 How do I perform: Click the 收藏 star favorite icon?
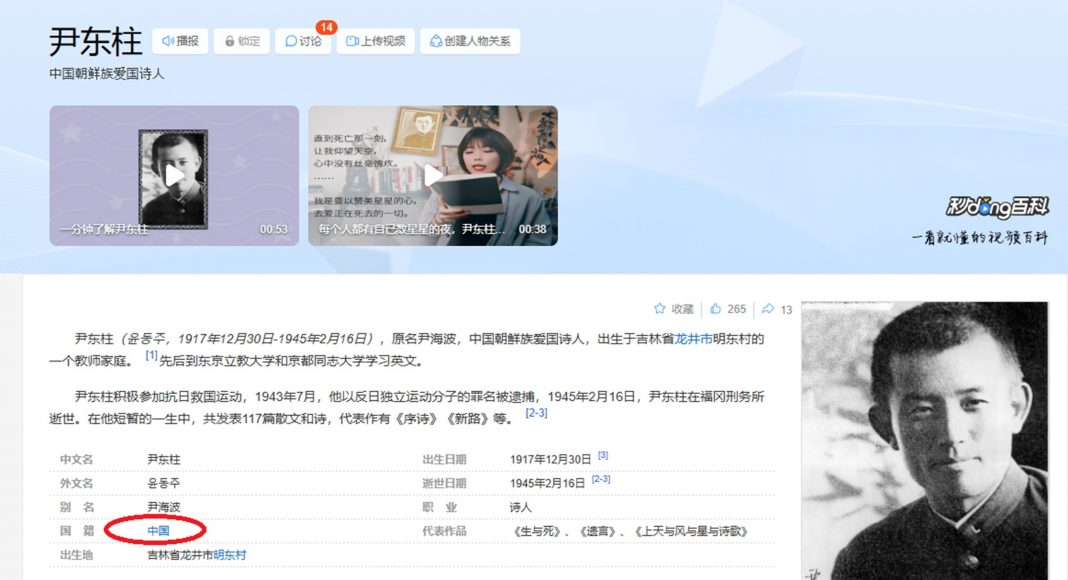pyautogui.click(x=659, y=308)
